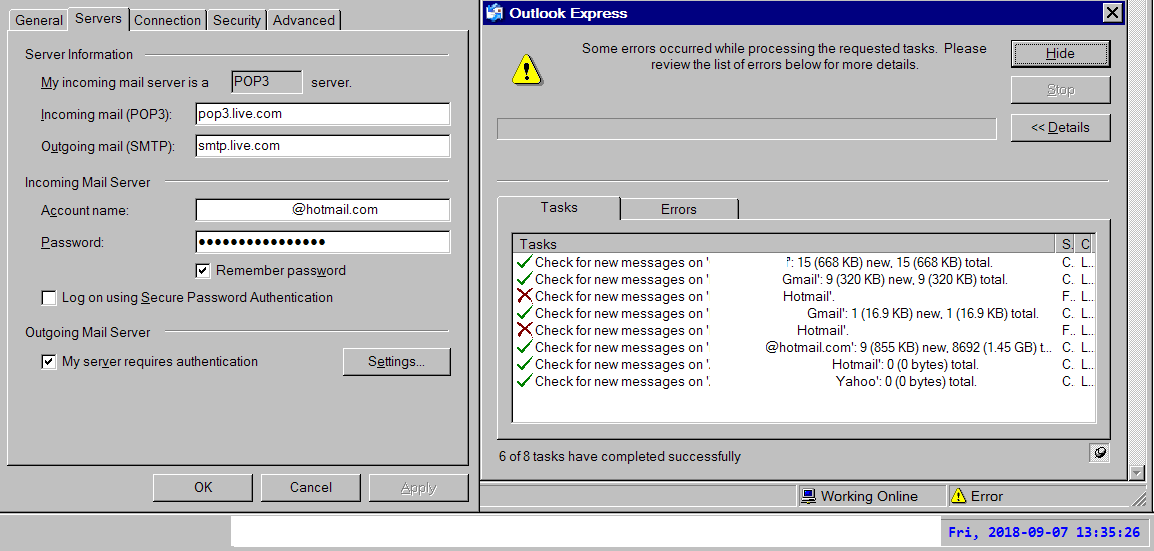Click scrollbar down arrow at window edge

pyautogui.click(x=1136, y=472)
